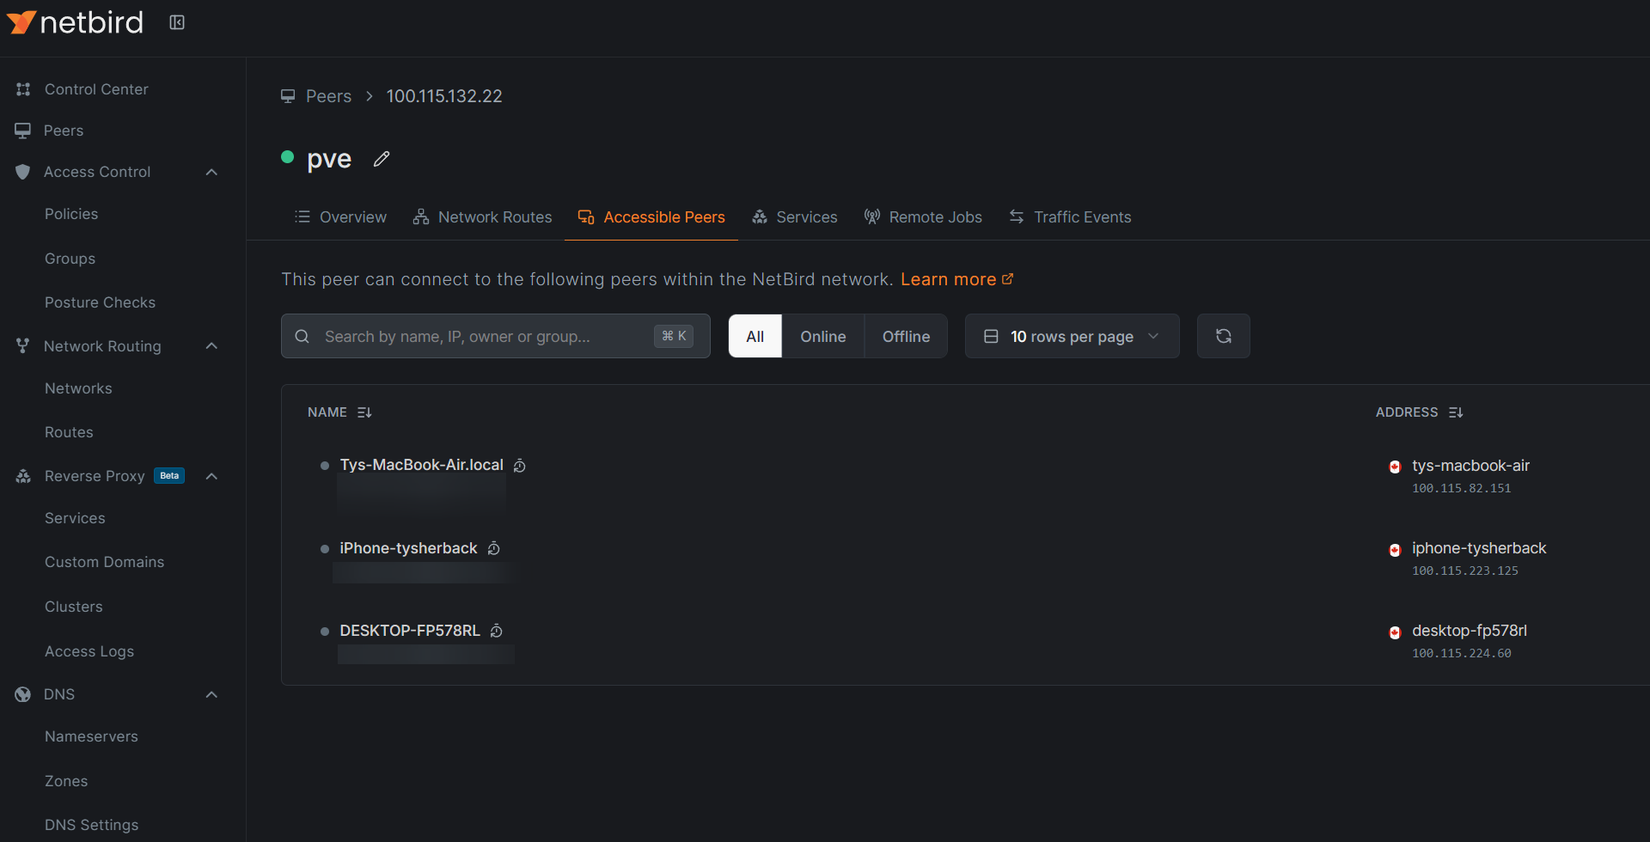Click the desktop-fp578rl hostname
1650x842 pixels.
[x=1469, y=631]
